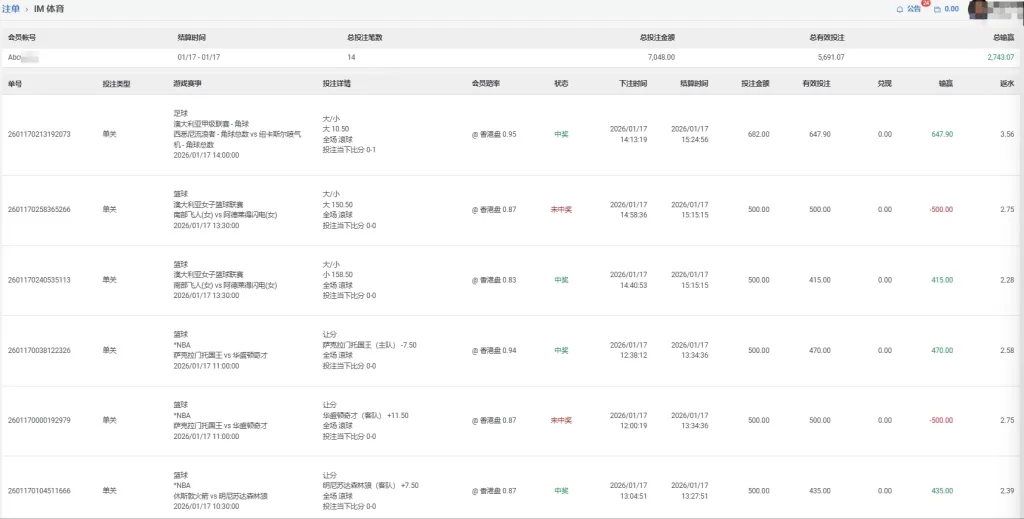Select order number 2601170258365266

coord(39,210)
